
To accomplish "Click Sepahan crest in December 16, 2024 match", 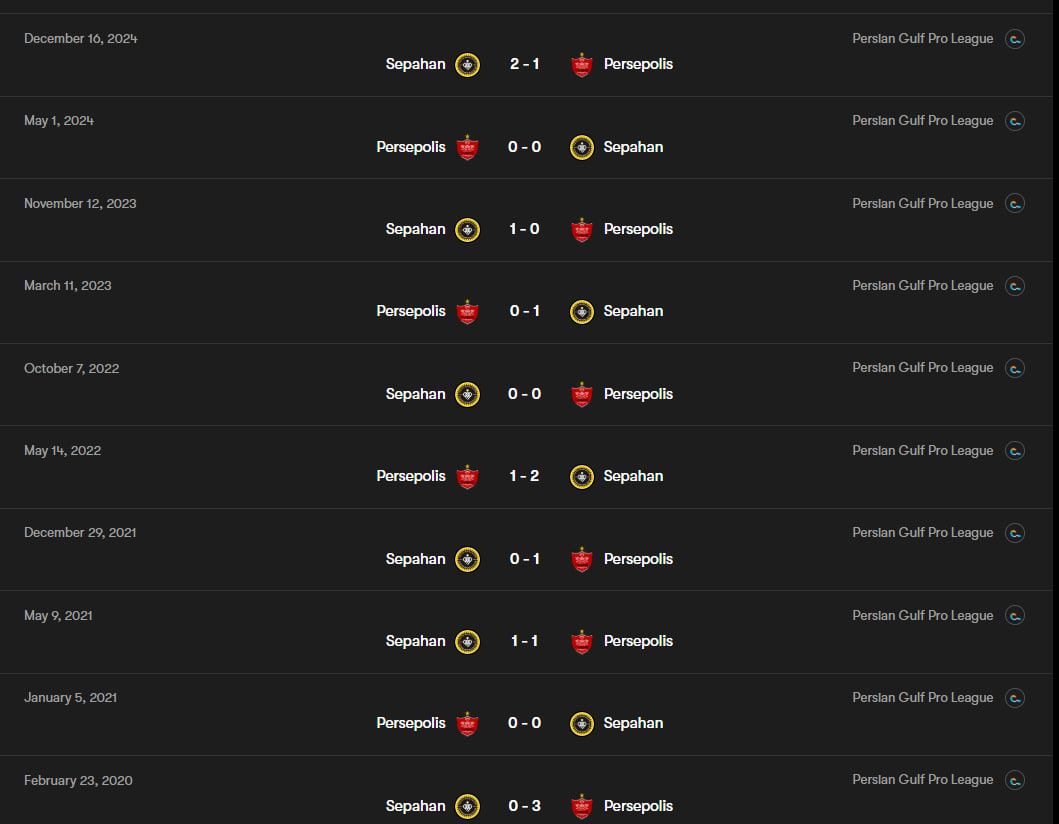I will click(467, 65).
